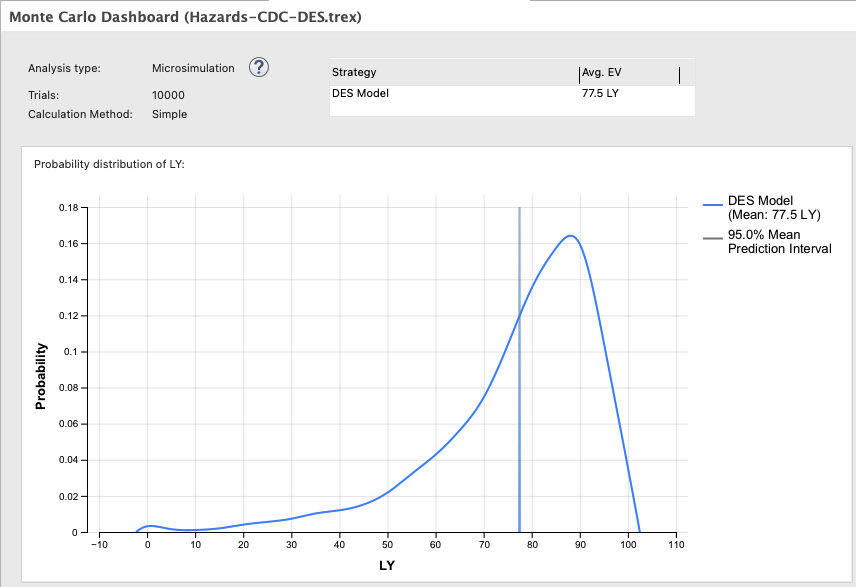This screenshot has height=587, width=856.
Task: Click the Monte Carlo Dashboard title
Action: (x=185, y=17)
